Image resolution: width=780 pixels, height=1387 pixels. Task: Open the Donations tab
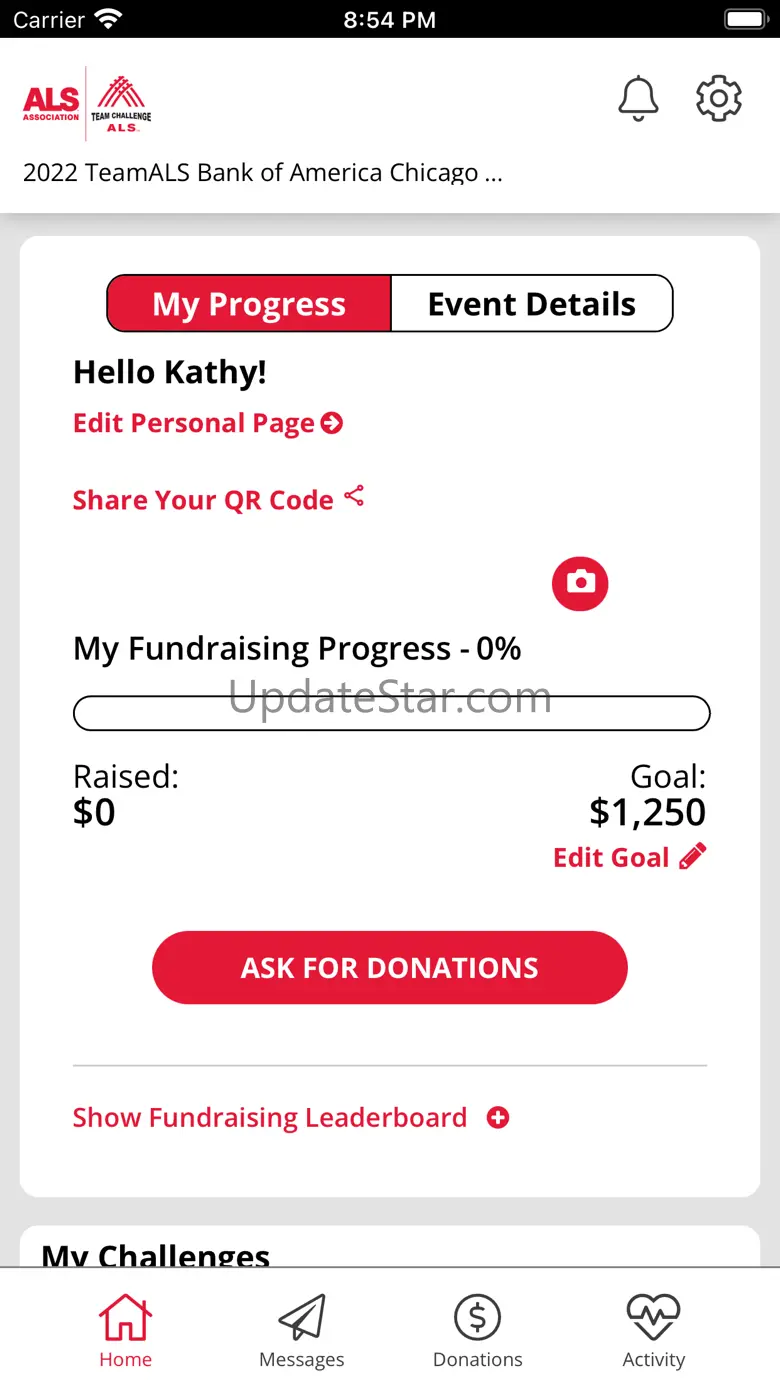[x=477, y=1330]
